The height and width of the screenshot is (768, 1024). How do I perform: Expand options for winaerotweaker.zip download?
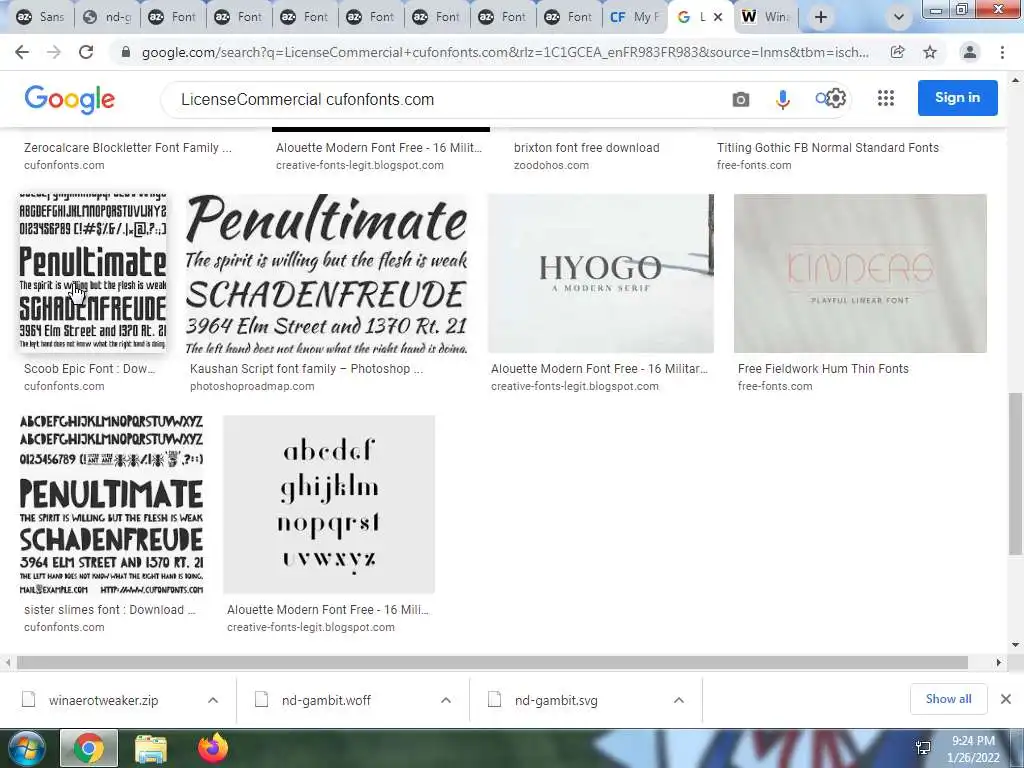pyautogui.click(x=213, y=700)
